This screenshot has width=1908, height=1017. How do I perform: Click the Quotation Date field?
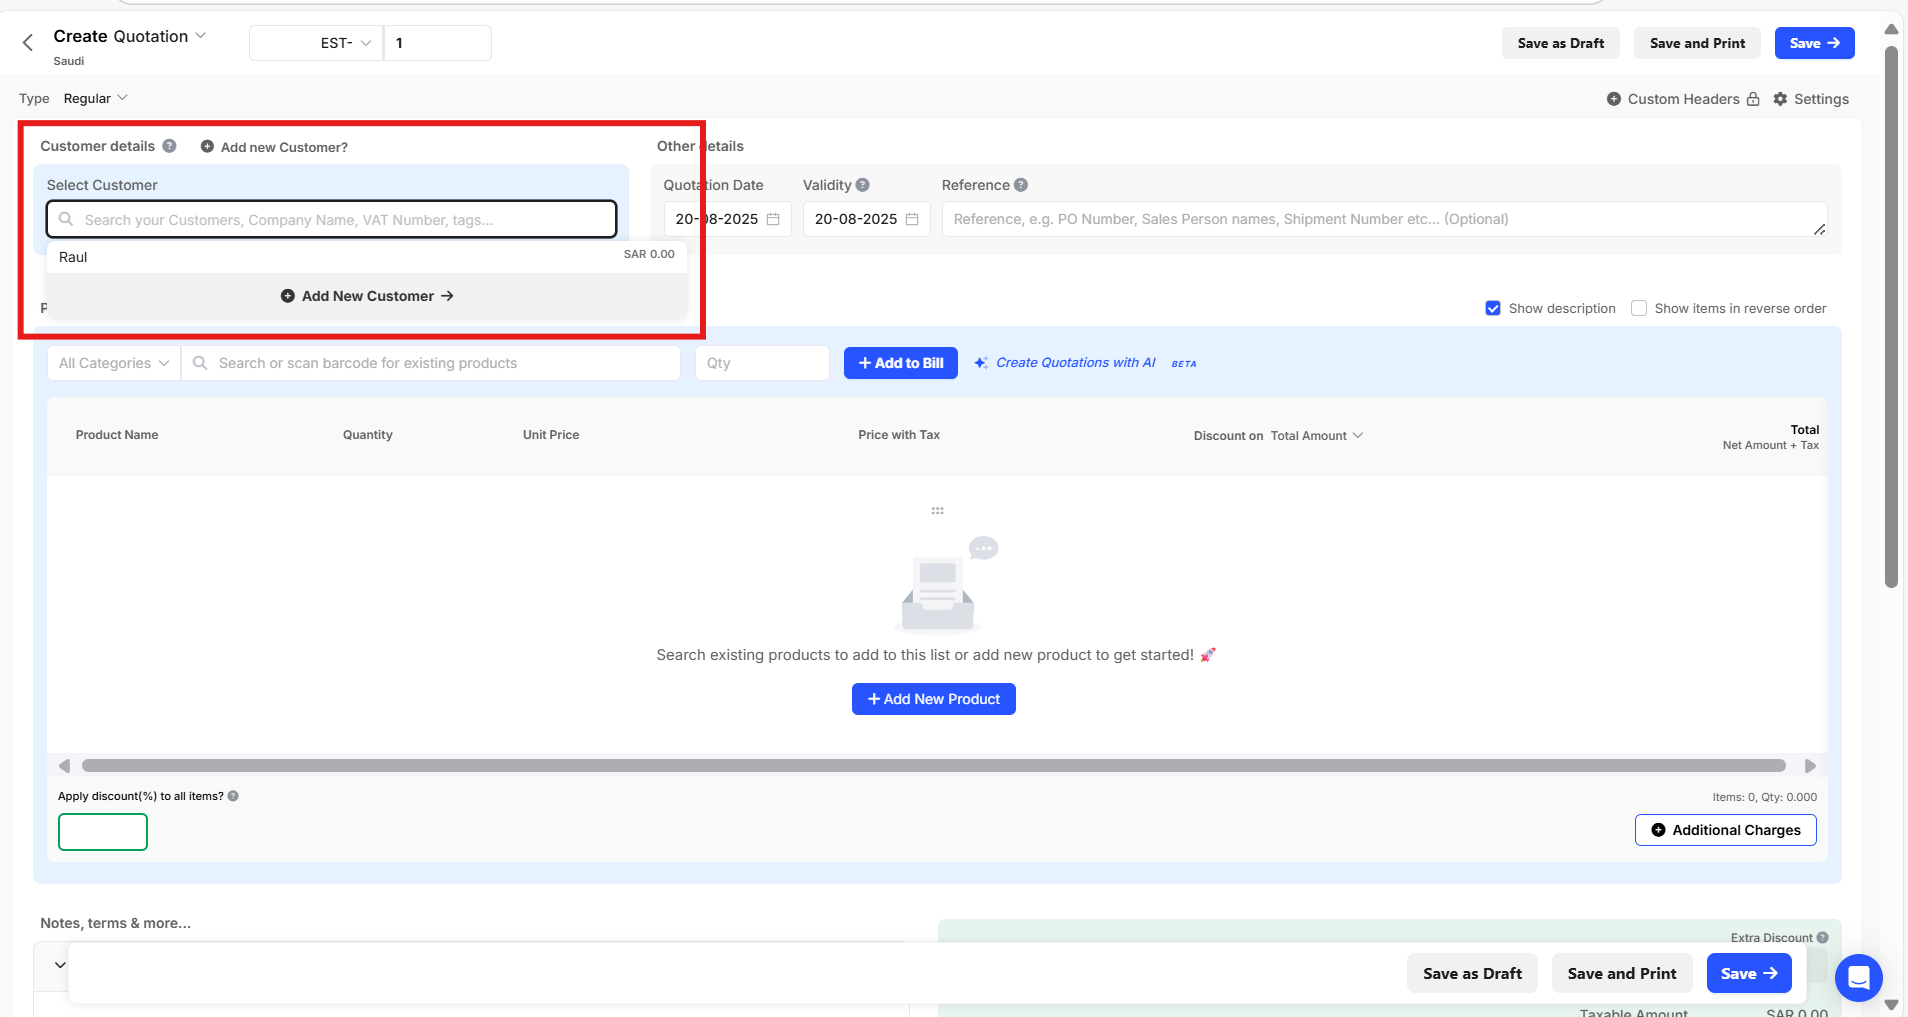(x=727, y=219)
